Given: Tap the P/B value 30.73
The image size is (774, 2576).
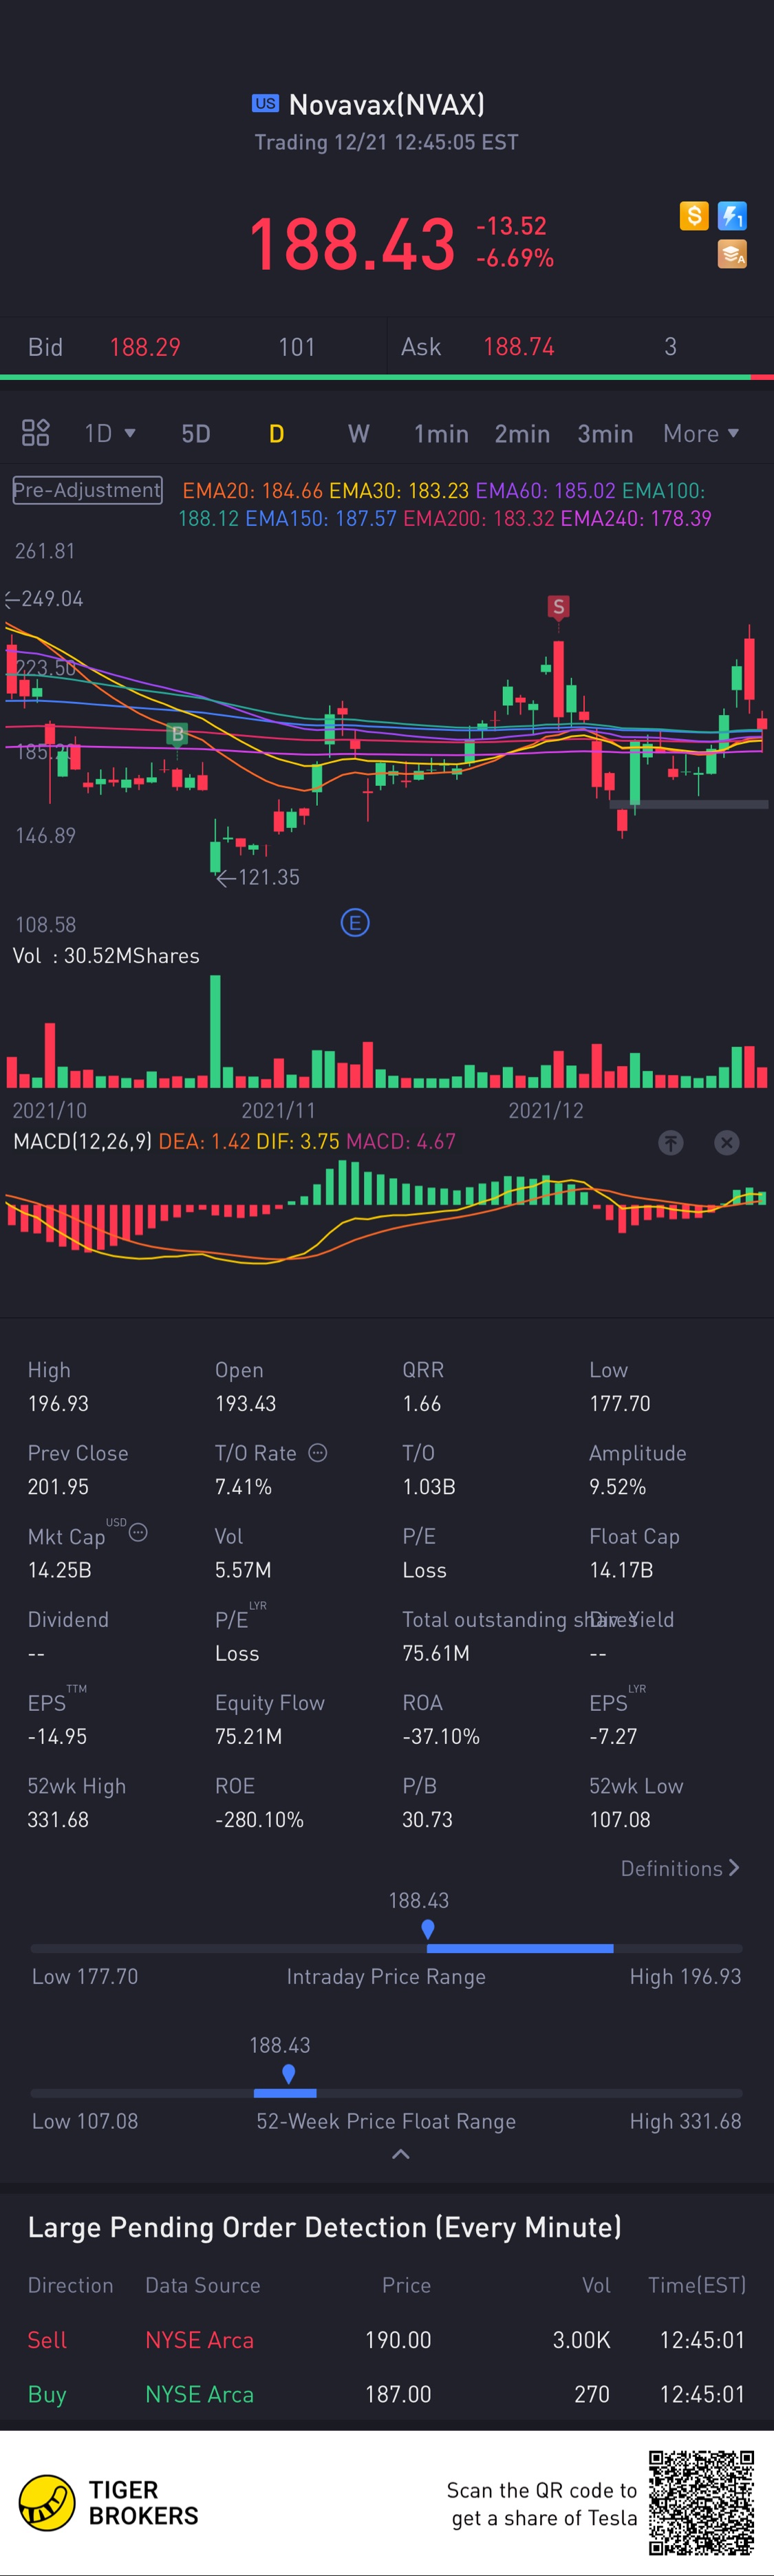Looking at the screenshot, I should pos(428,1820).
